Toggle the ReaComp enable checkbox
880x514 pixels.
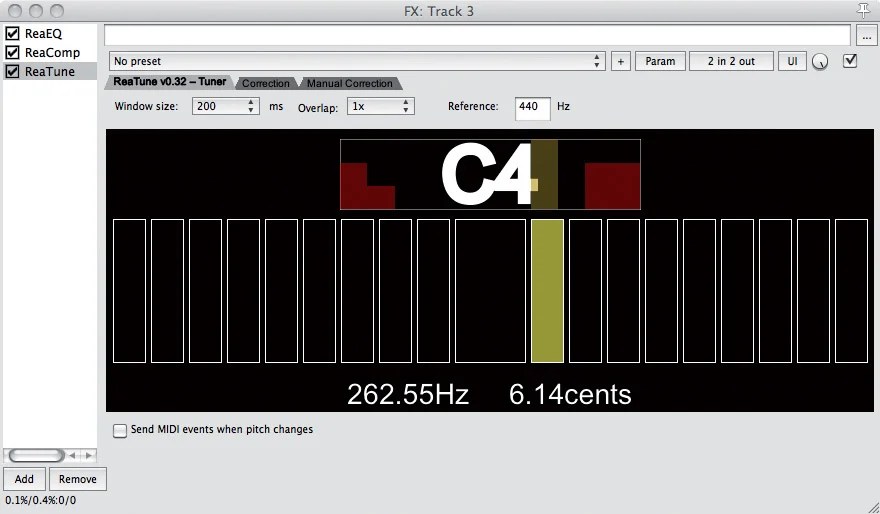tap(12, 53)
